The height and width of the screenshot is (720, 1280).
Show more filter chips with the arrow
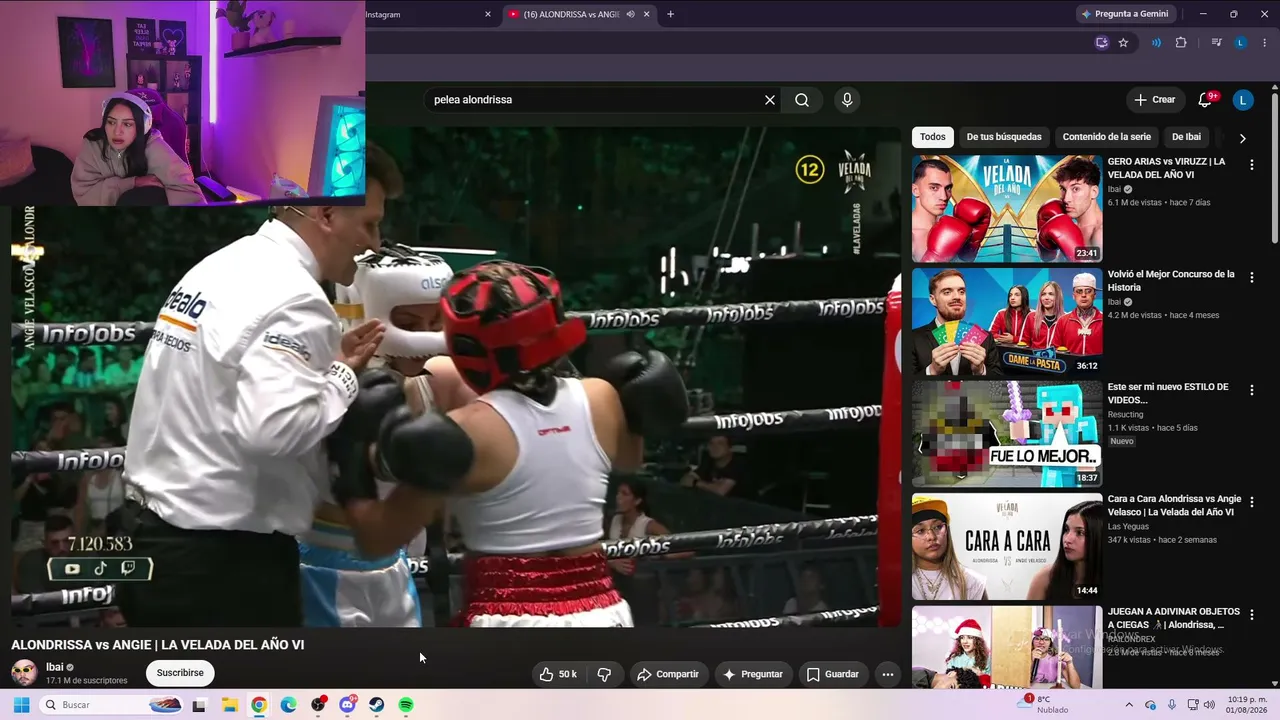coord(1242,138)
